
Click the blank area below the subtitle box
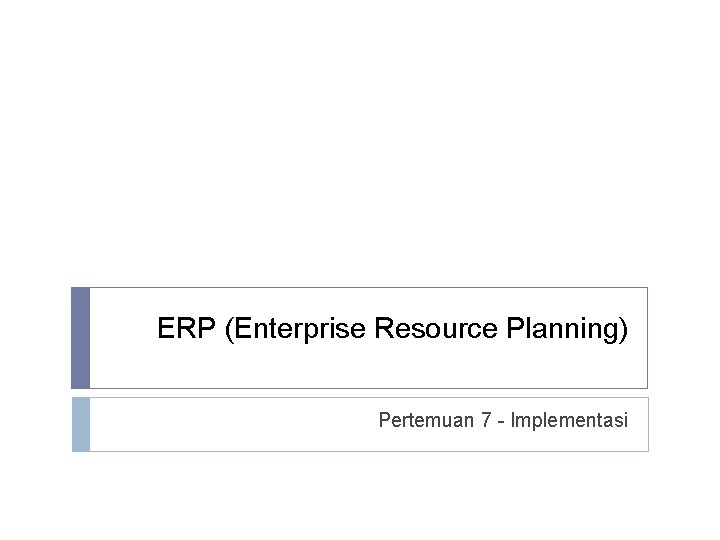coord(360,495)
